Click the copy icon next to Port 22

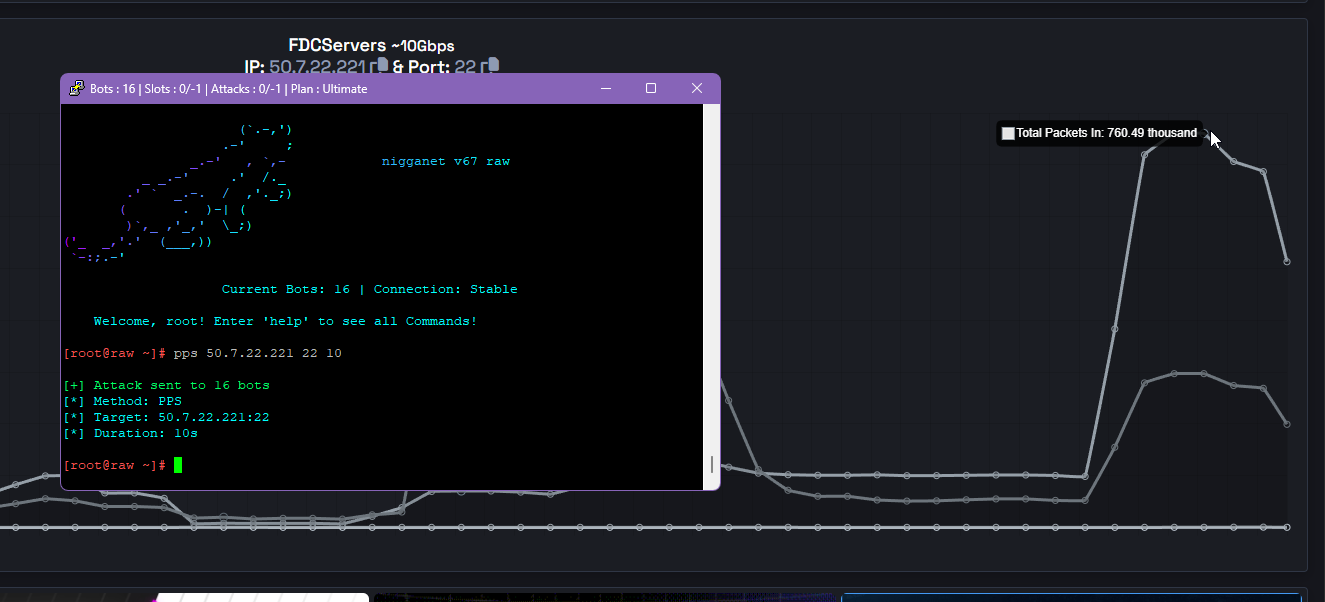coord(489,66)
